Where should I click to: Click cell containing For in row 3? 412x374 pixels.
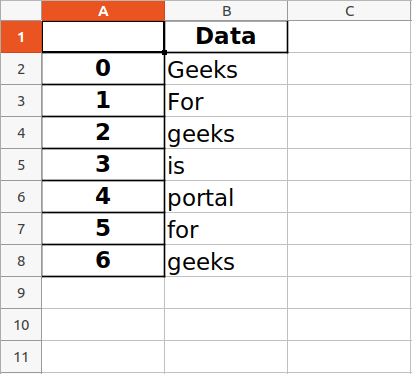tap(226, 101)
